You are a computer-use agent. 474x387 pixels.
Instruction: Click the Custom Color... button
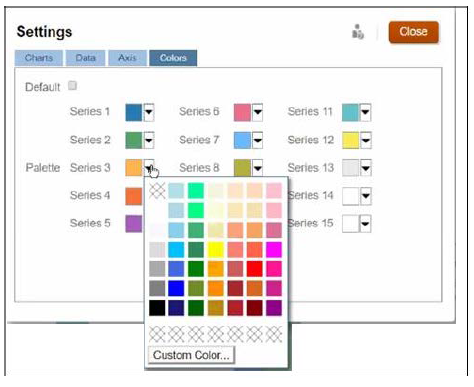pos(191,355)
